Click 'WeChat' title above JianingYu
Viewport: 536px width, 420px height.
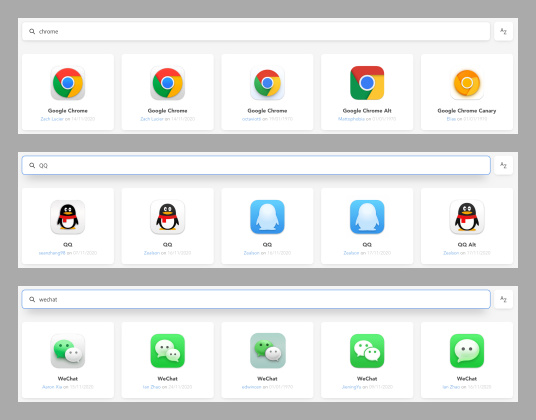(367, 379)
